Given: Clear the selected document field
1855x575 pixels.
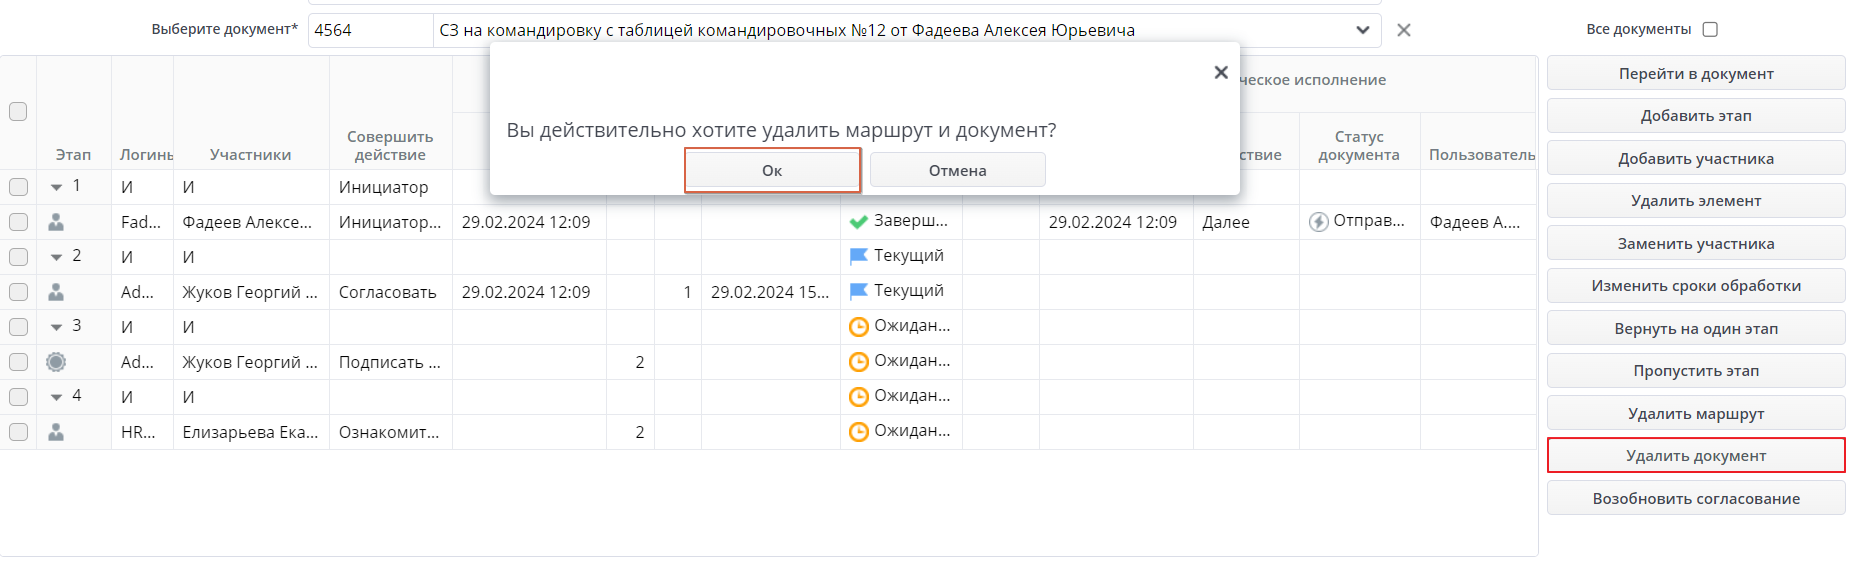Looking at the screenshot, I should pos(1403,30).
